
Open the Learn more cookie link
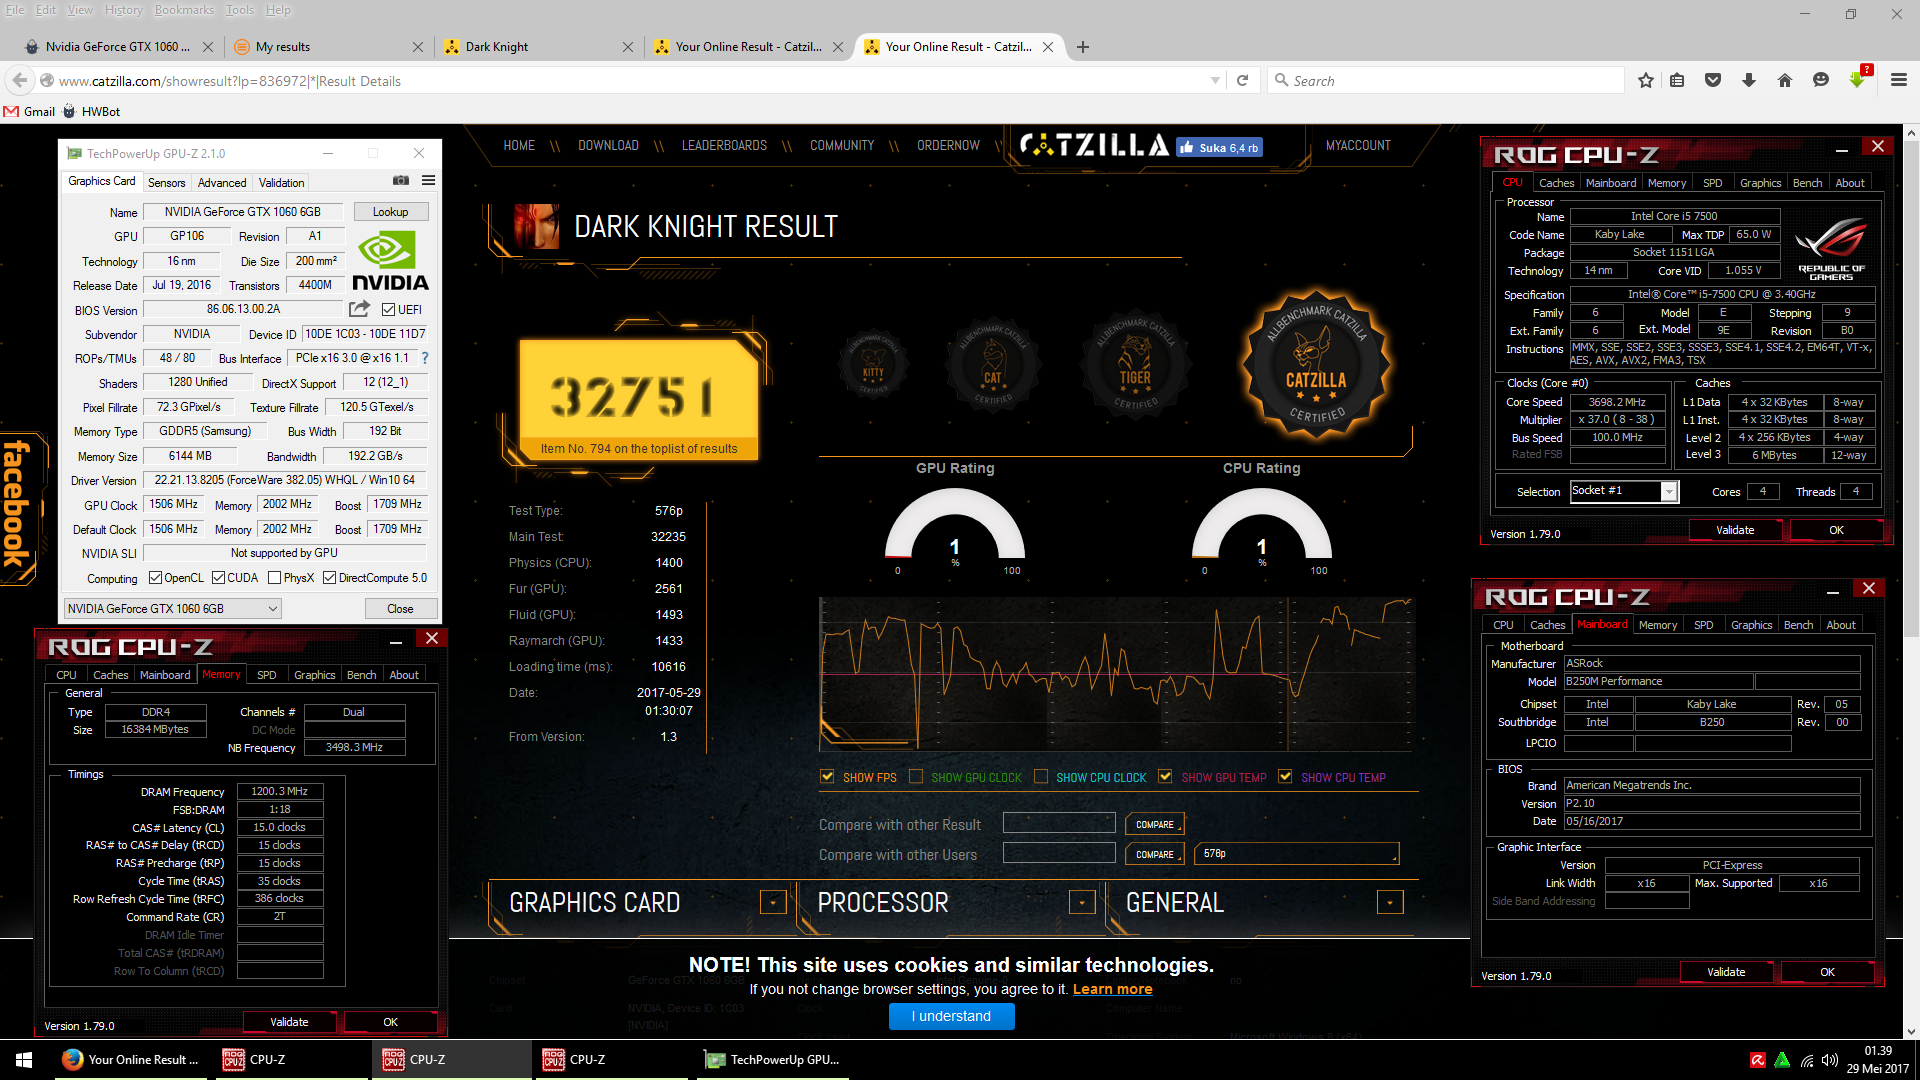pyautogui.click(x=1112, y=989)
